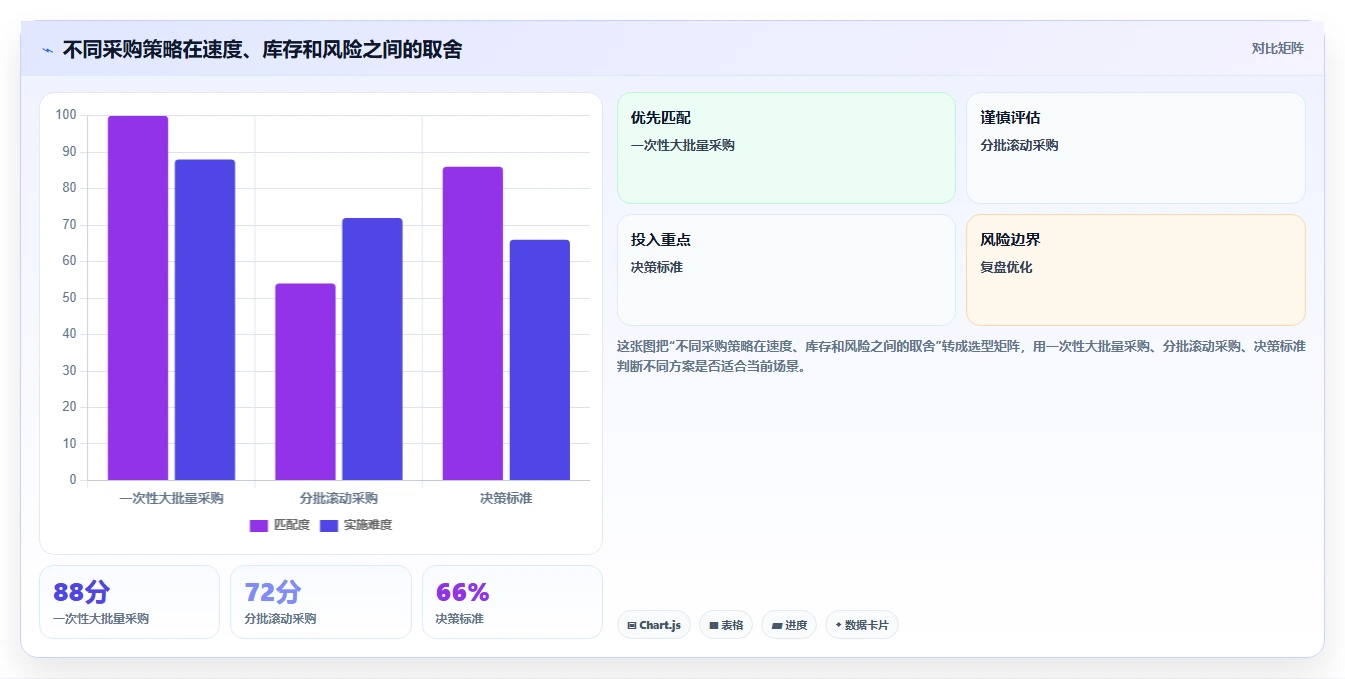
Task: Click the y-axis value 0
Action: 73,480
